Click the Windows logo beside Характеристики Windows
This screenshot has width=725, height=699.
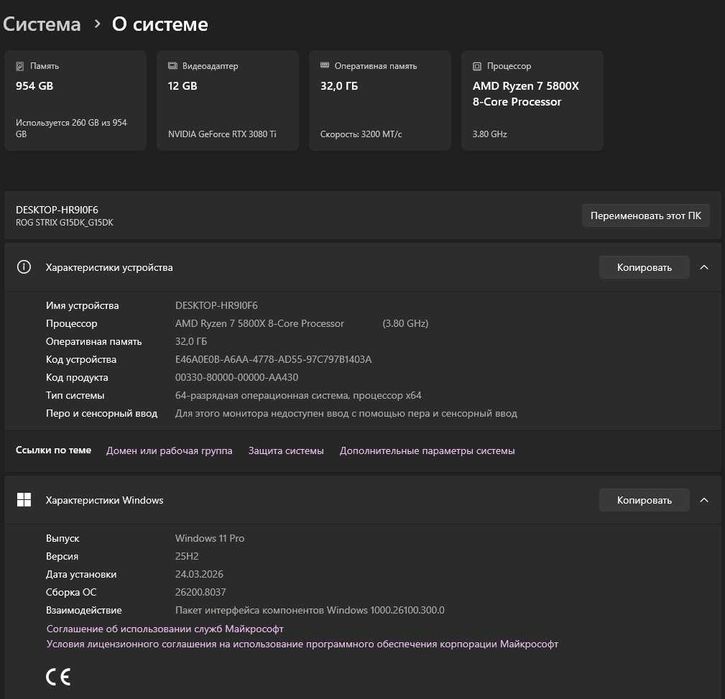pyautogui.click(x=24, y=500)
